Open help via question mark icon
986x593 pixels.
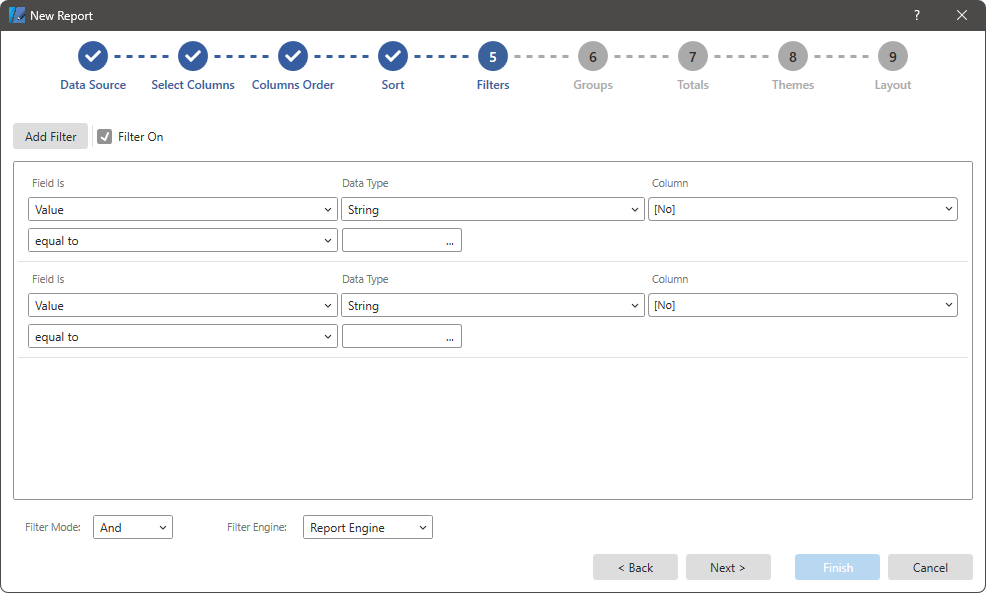(917, 15)
